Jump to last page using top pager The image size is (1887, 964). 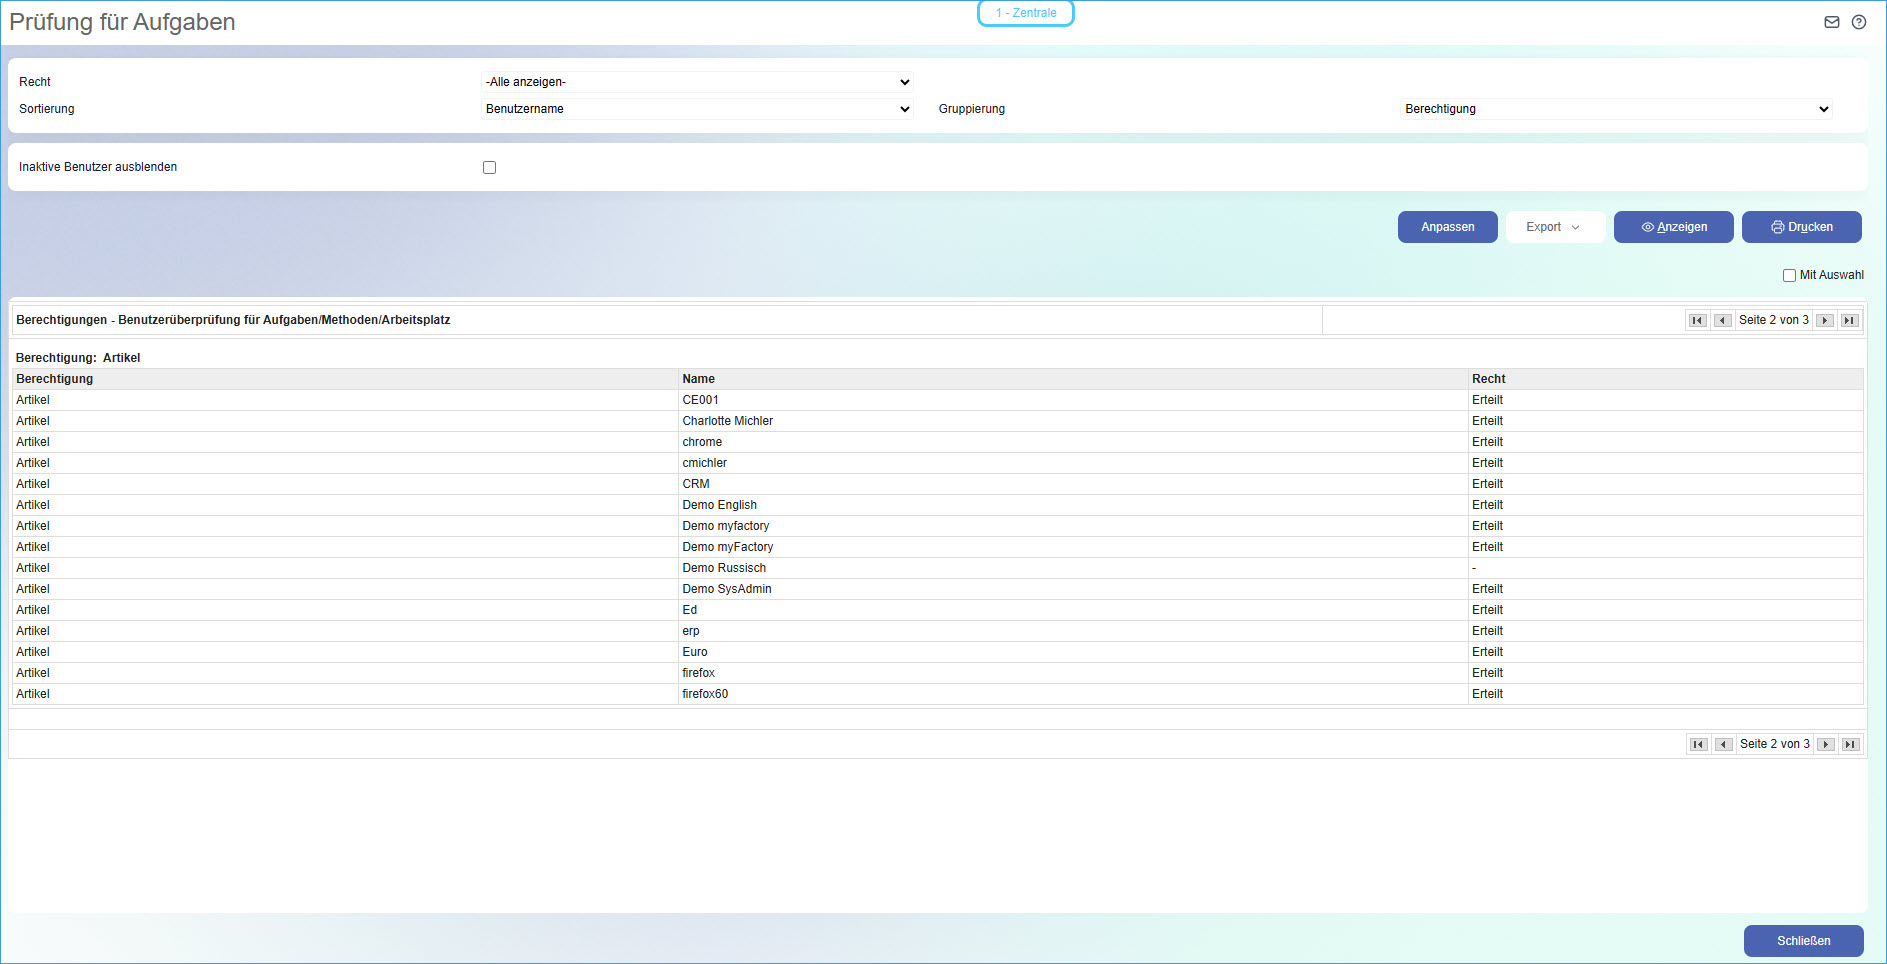pos(1850,321)
